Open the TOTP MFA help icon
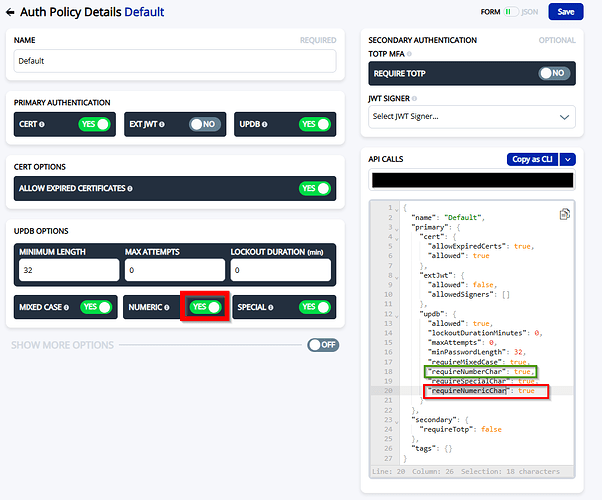This screenshot has height=500, width=602. point(409,54)
